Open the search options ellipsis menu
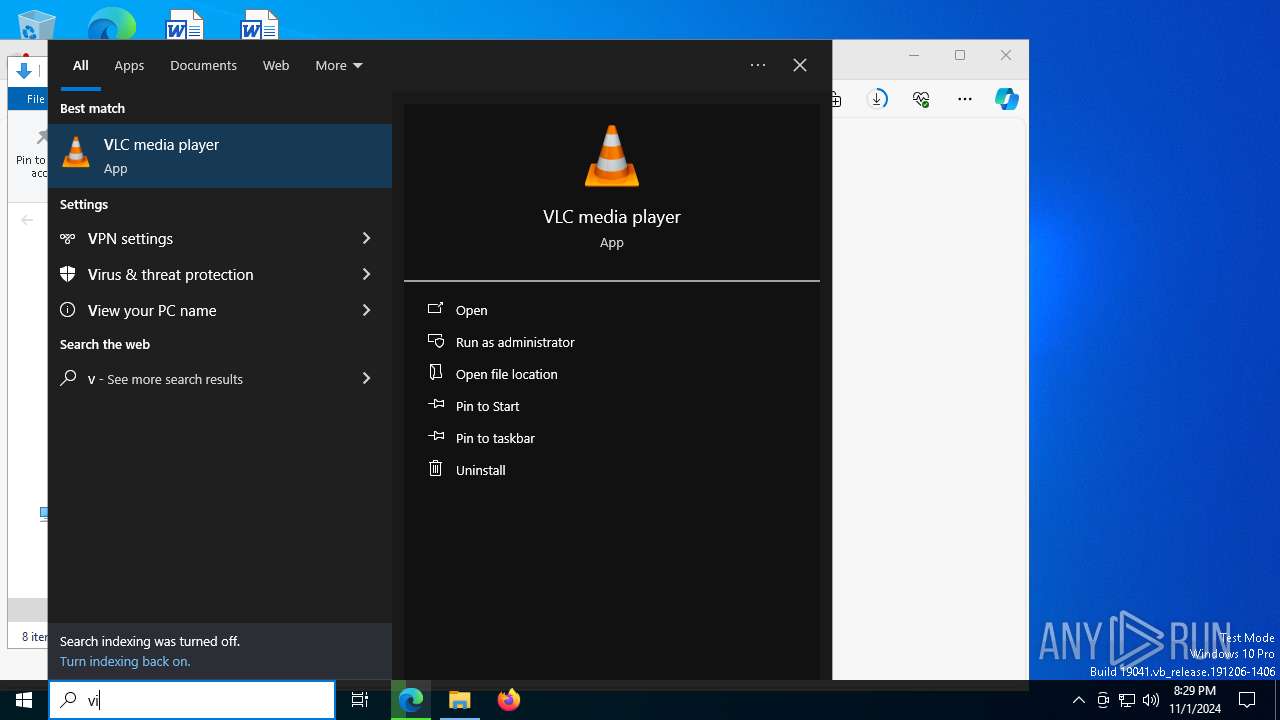 [x=758, y=65]
